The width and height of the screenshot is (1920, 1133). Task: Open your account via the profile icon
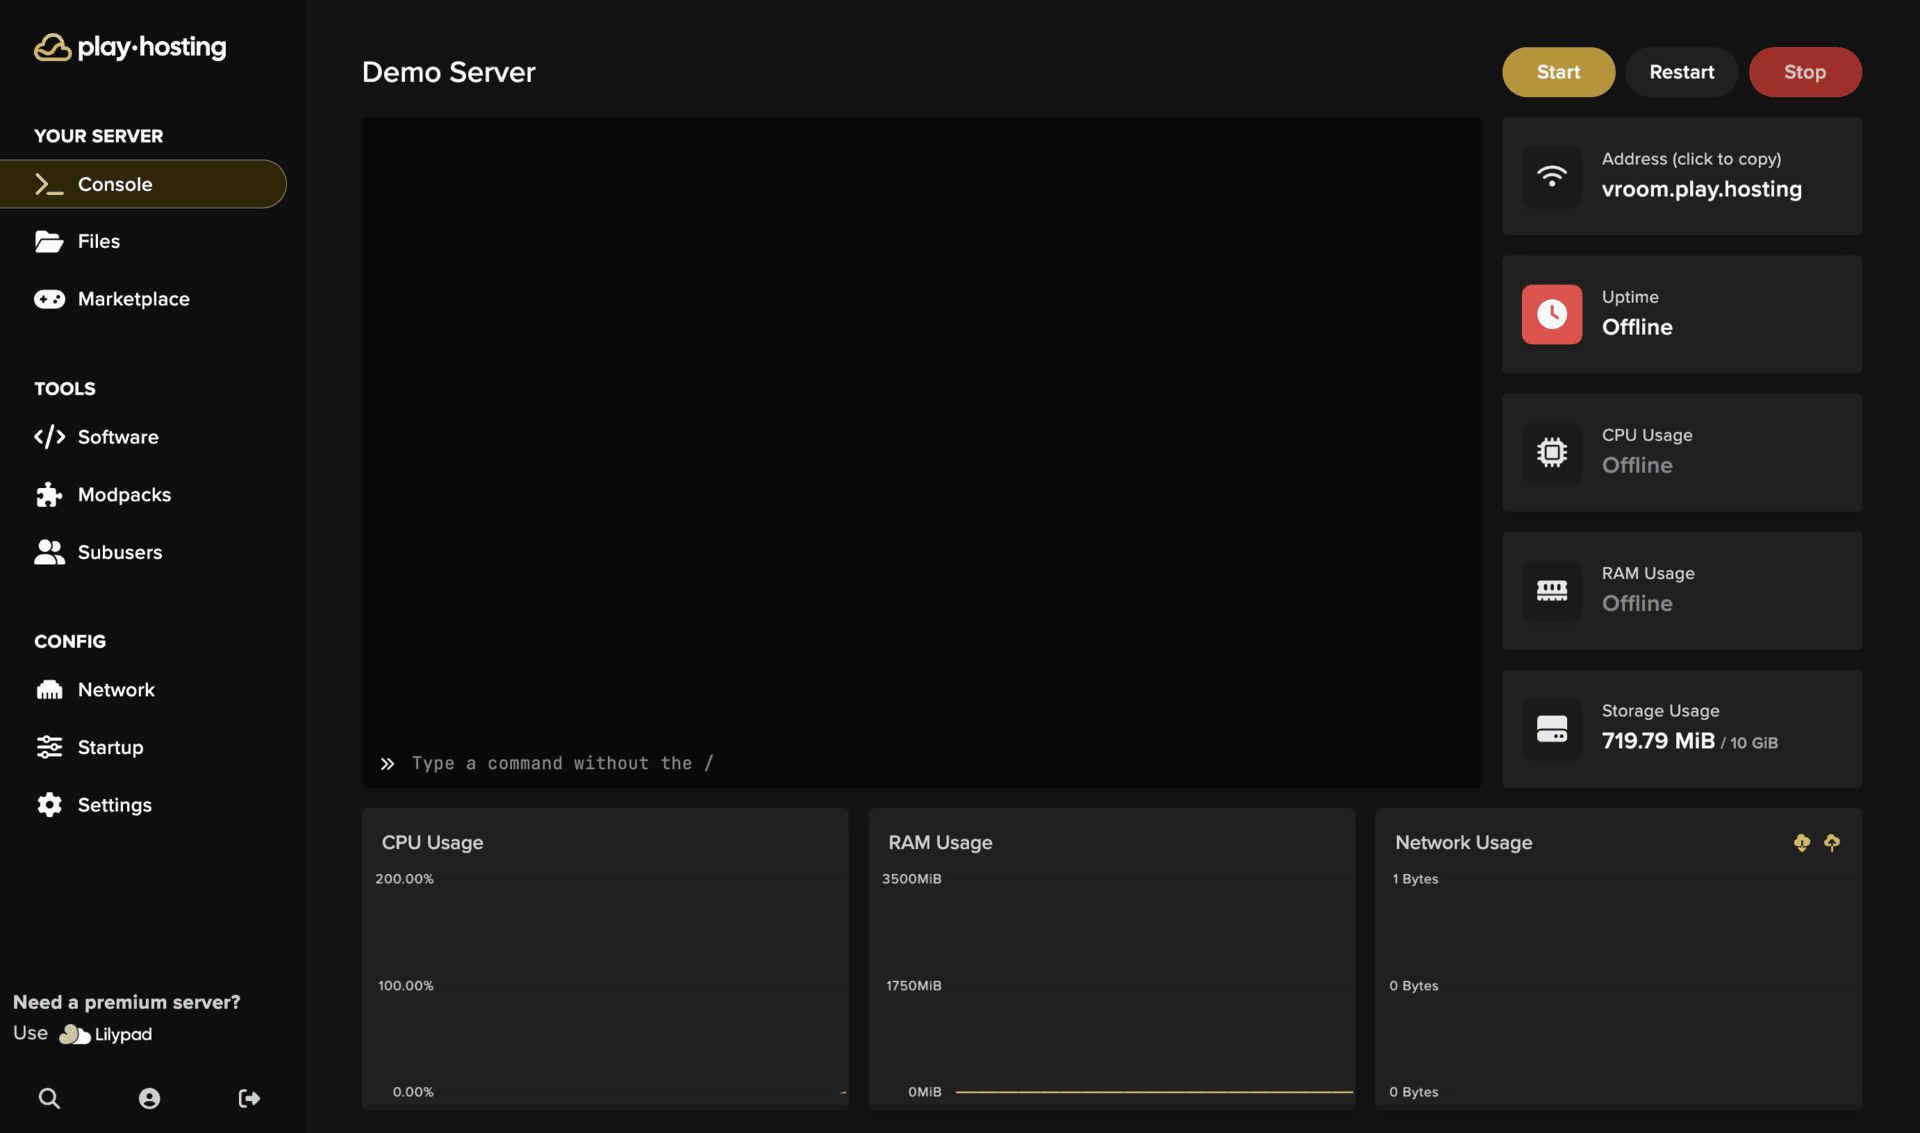(x=149, y=1098)
